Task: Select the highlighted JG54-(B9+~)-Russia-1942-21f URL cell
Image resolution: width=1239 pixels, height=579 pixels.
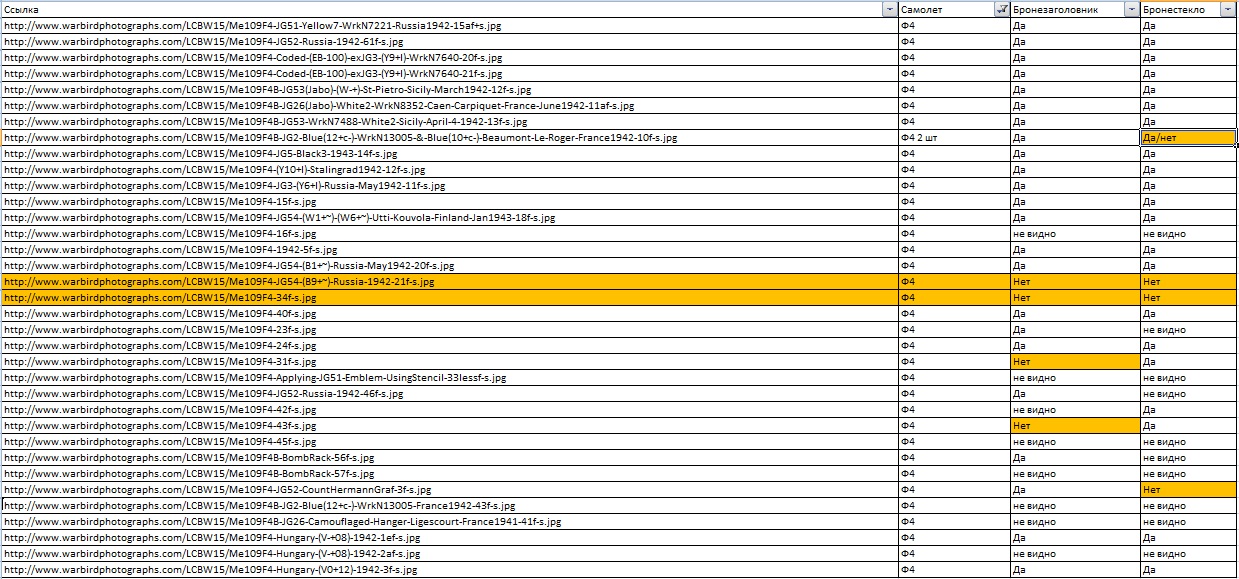Action: click(449, 281)
